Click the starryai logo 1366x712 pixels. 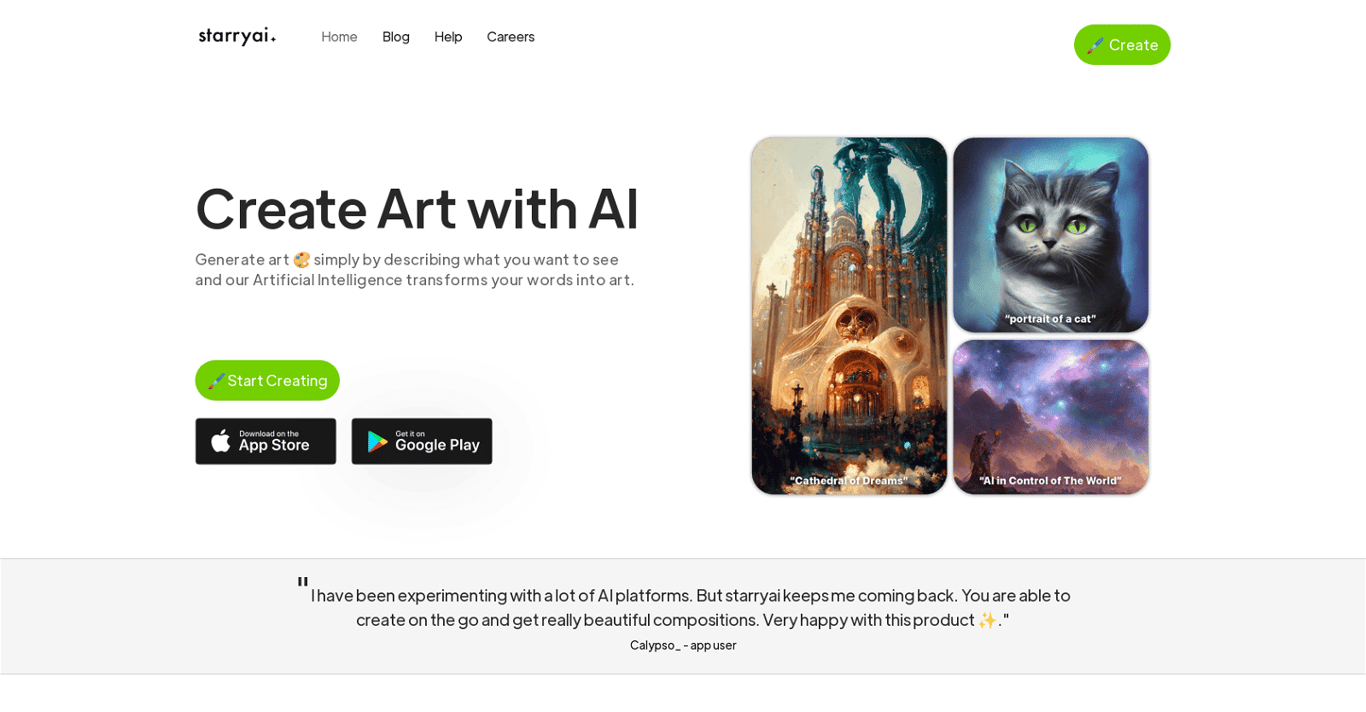pos(237,36)
